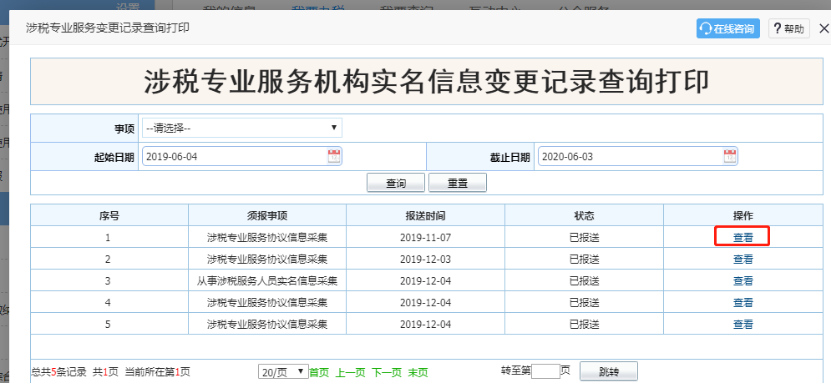Click 查看 link in row 5
The height and width of the screenshot is (384, 831).
tap(742, 324)
